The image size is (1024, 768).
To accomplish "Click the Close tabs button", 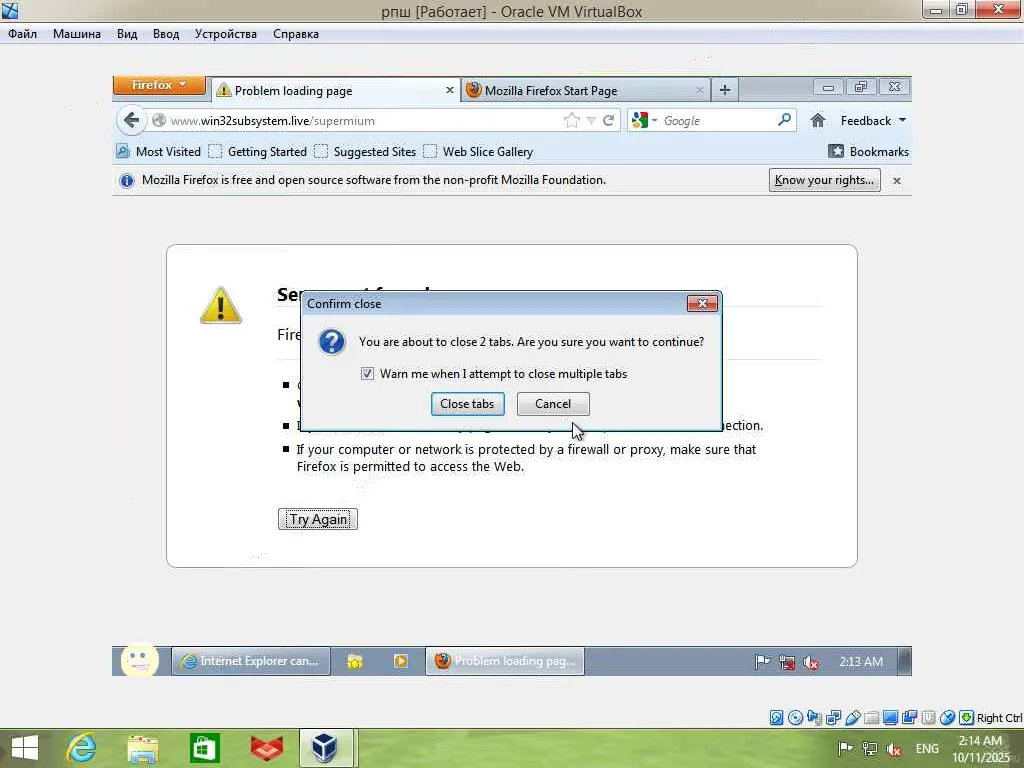I will (x=467, y=404).
